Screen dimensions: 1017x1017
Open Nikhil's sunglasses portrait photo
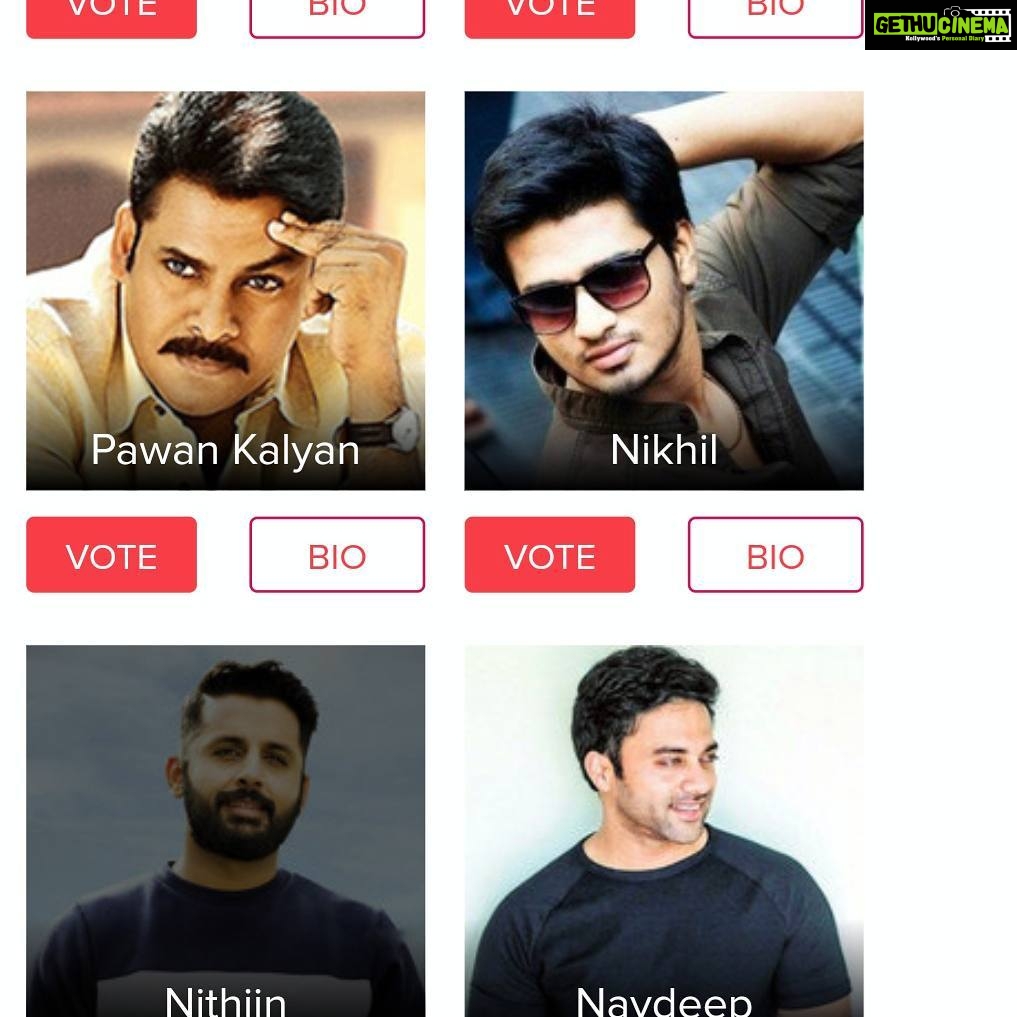(x=664, y=291)
